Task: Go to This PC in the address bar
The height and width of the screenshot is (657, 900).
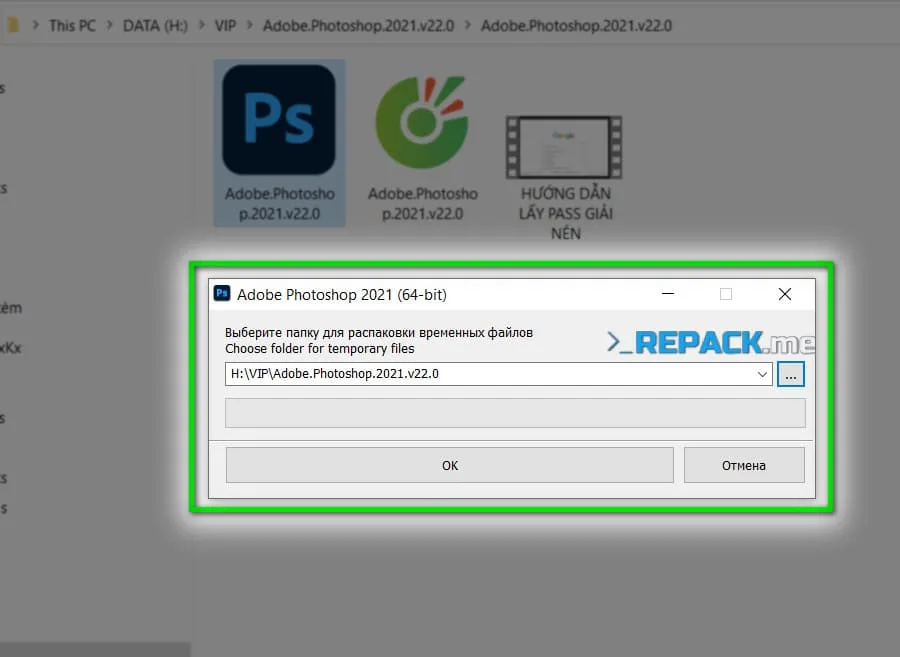Action: tap(72, 26)
